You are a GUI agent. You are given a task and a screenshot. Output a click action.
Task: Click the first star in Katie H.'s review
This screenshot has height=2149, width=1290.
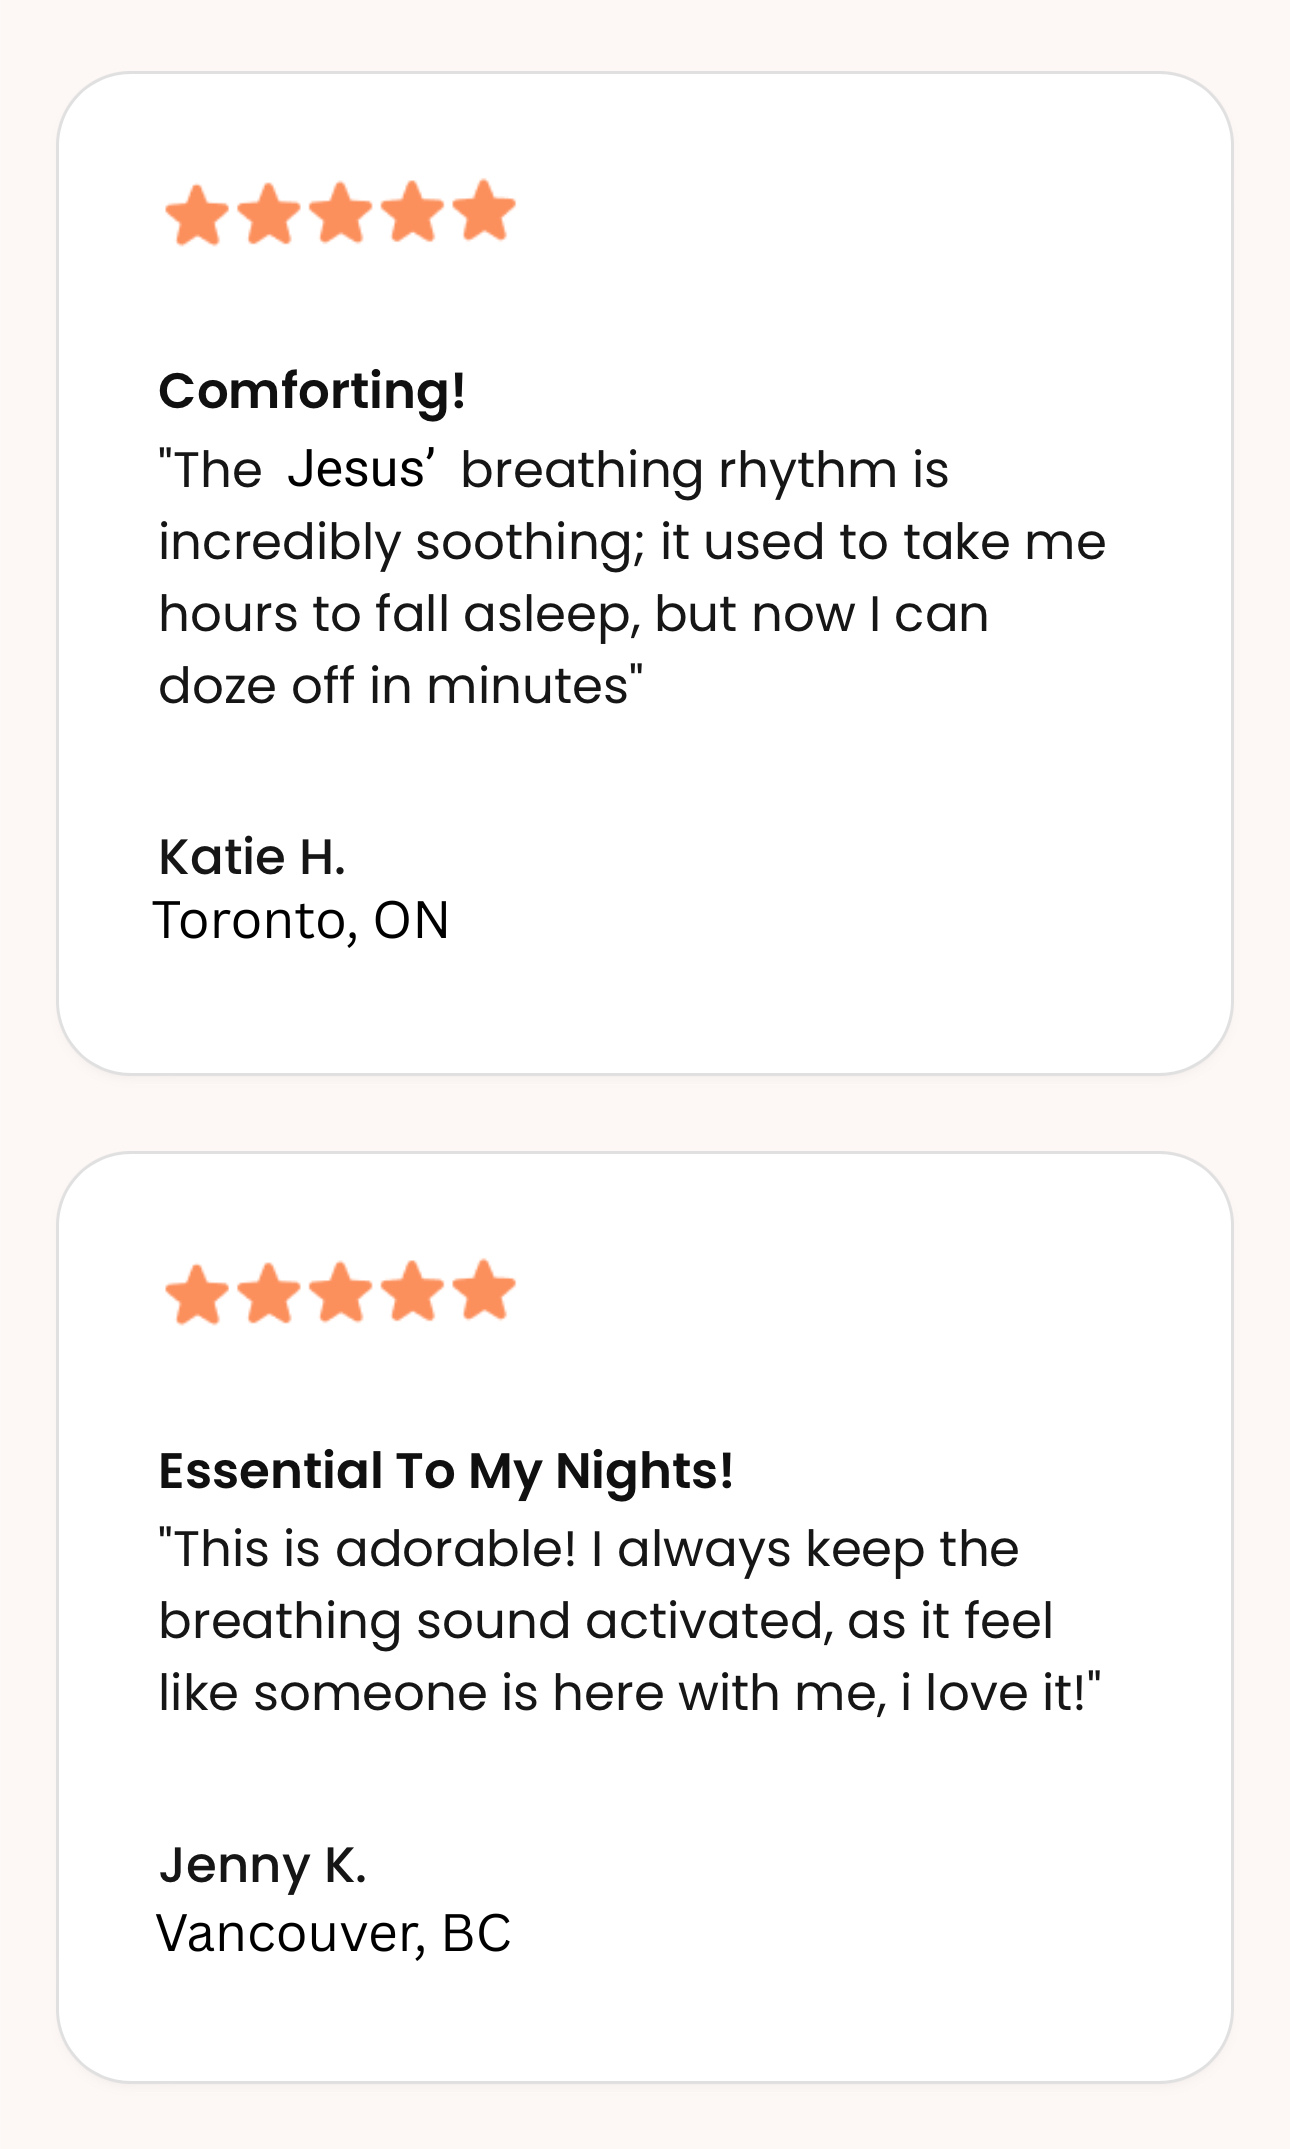[197, 216]
